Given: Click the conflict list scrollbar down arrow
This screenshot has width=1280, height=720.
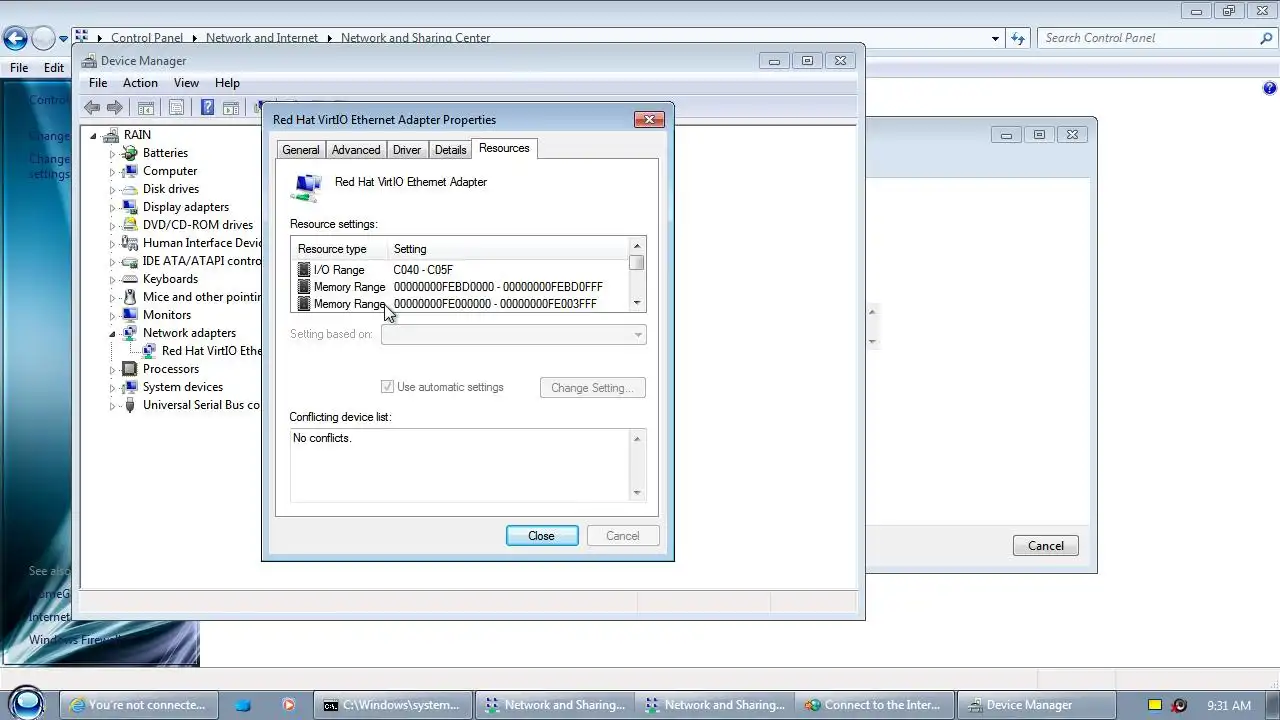Looking at the screenshot, I should pyautogui.click(x=637, y=493).
